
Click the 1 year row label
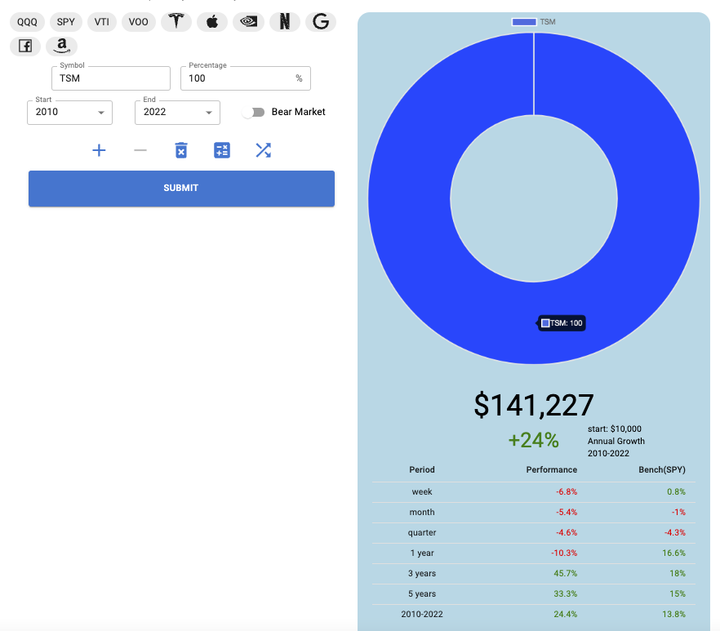pos(422,553)
